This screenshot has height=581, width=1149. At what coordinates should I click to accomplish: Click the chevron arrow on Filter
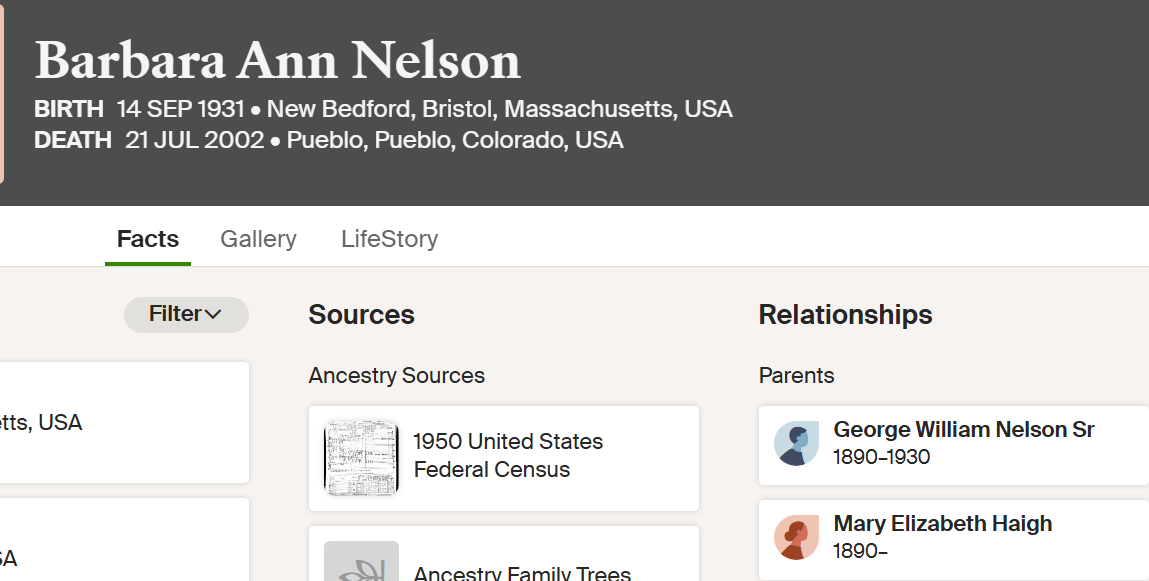click(x=213, y=315)
